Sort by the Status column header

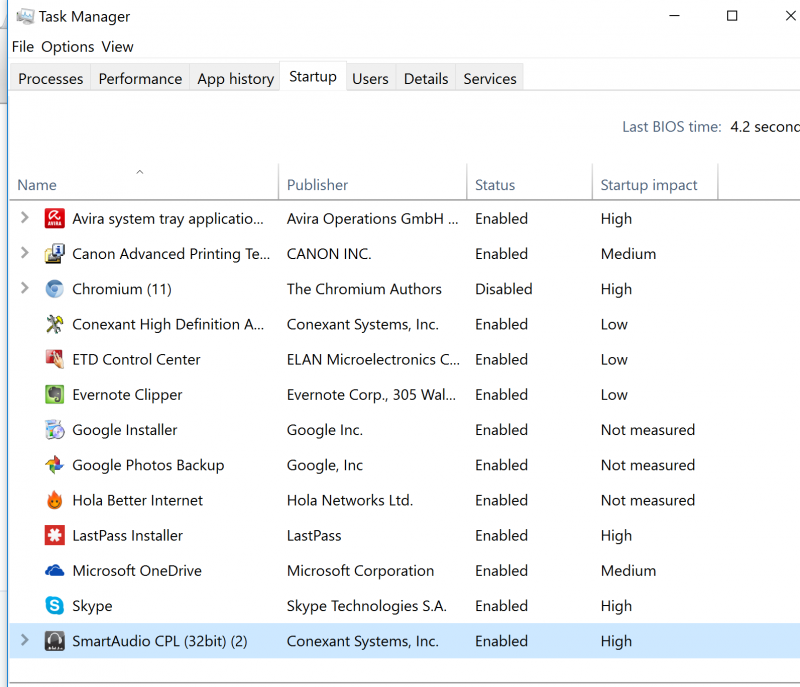point(530,182)
